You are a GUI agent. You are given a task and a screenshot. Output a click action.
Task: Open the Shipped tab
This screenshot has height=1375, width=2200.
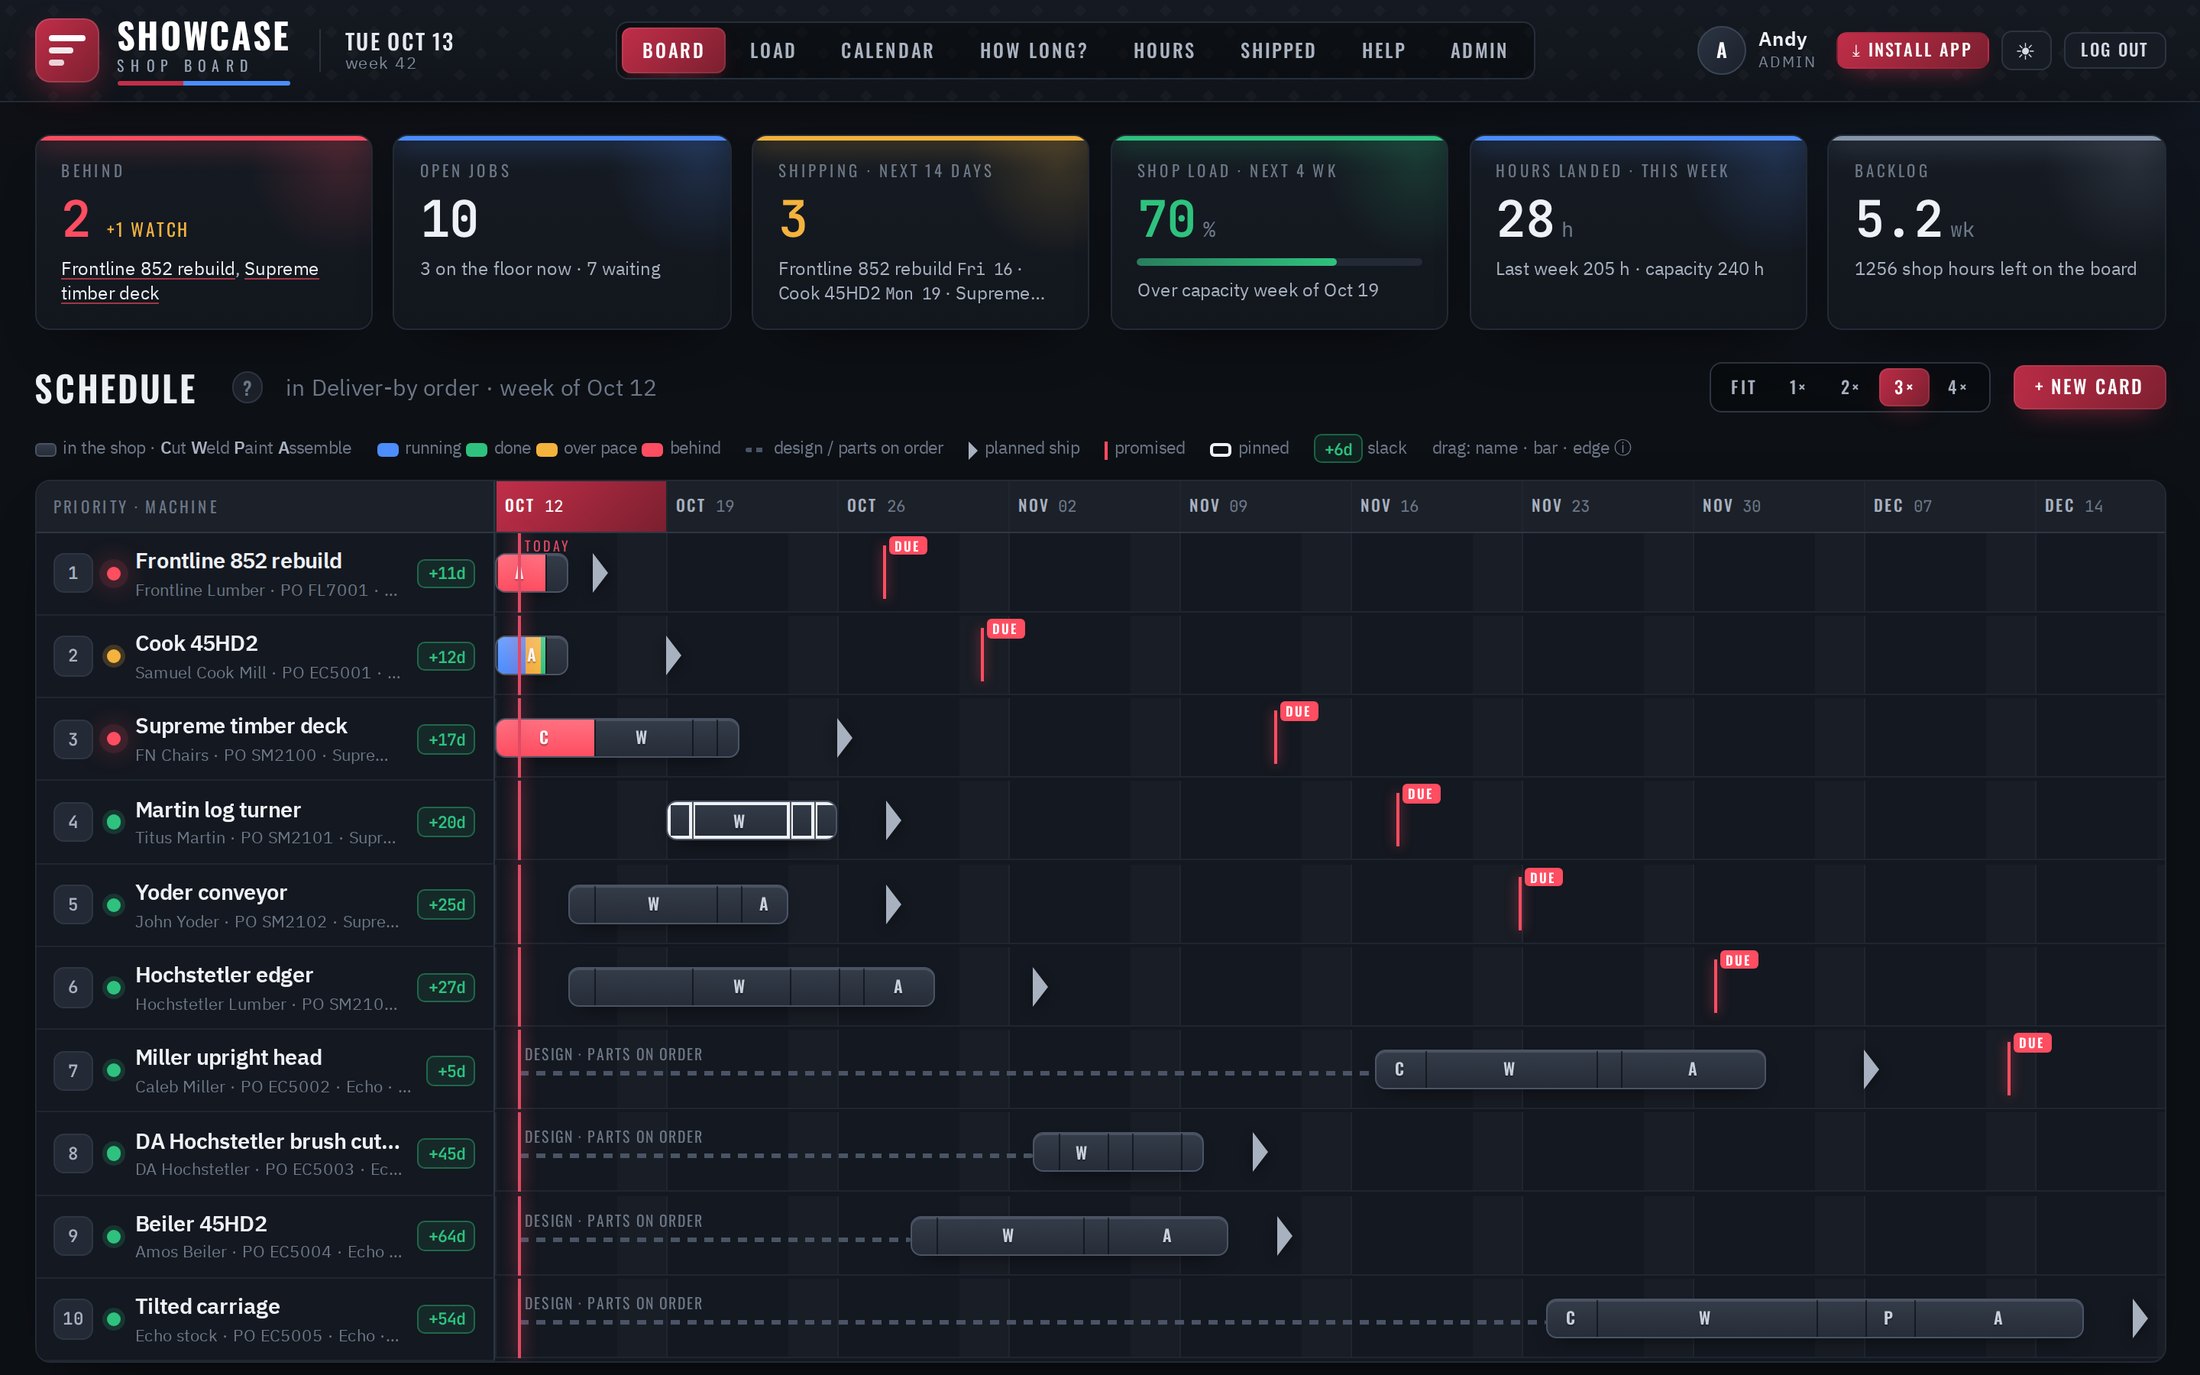point(1278,51)
